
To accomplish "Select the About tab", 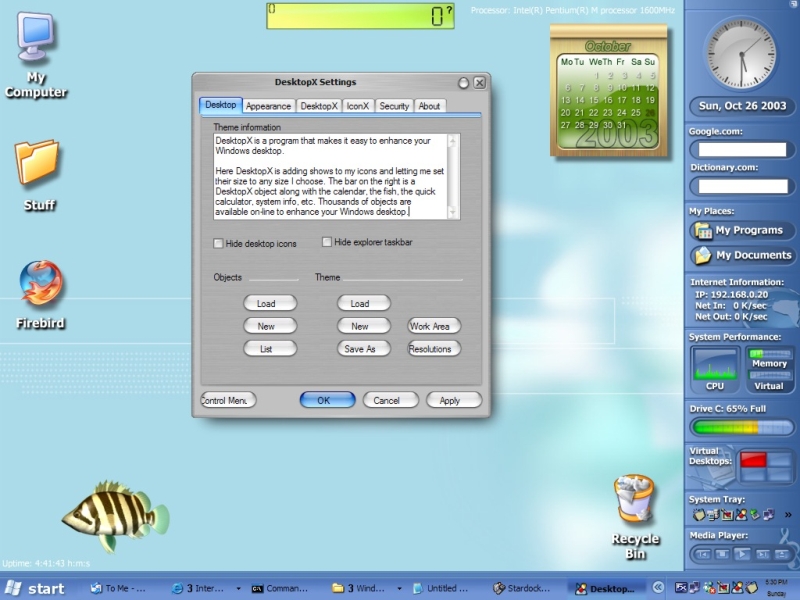I will click(x=430, y=106).
